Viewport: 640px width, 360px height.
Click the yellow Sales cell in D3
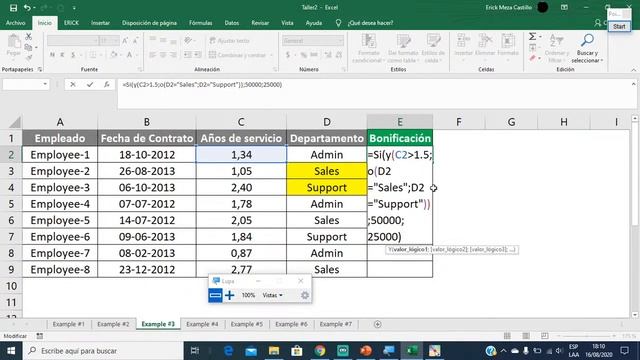coord(327,171)
